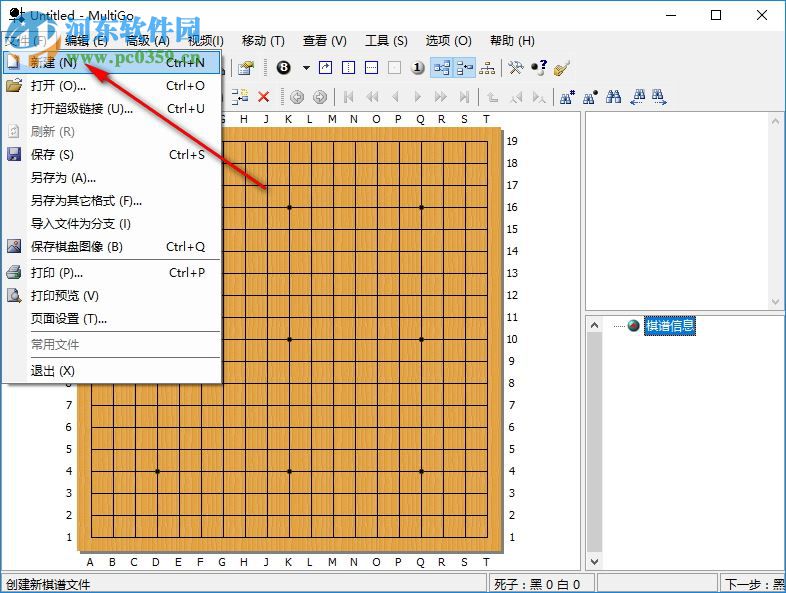Click the binoculars with hash mark icon
Viewport: 786px width, 593px height.
(x=567, y=96)
